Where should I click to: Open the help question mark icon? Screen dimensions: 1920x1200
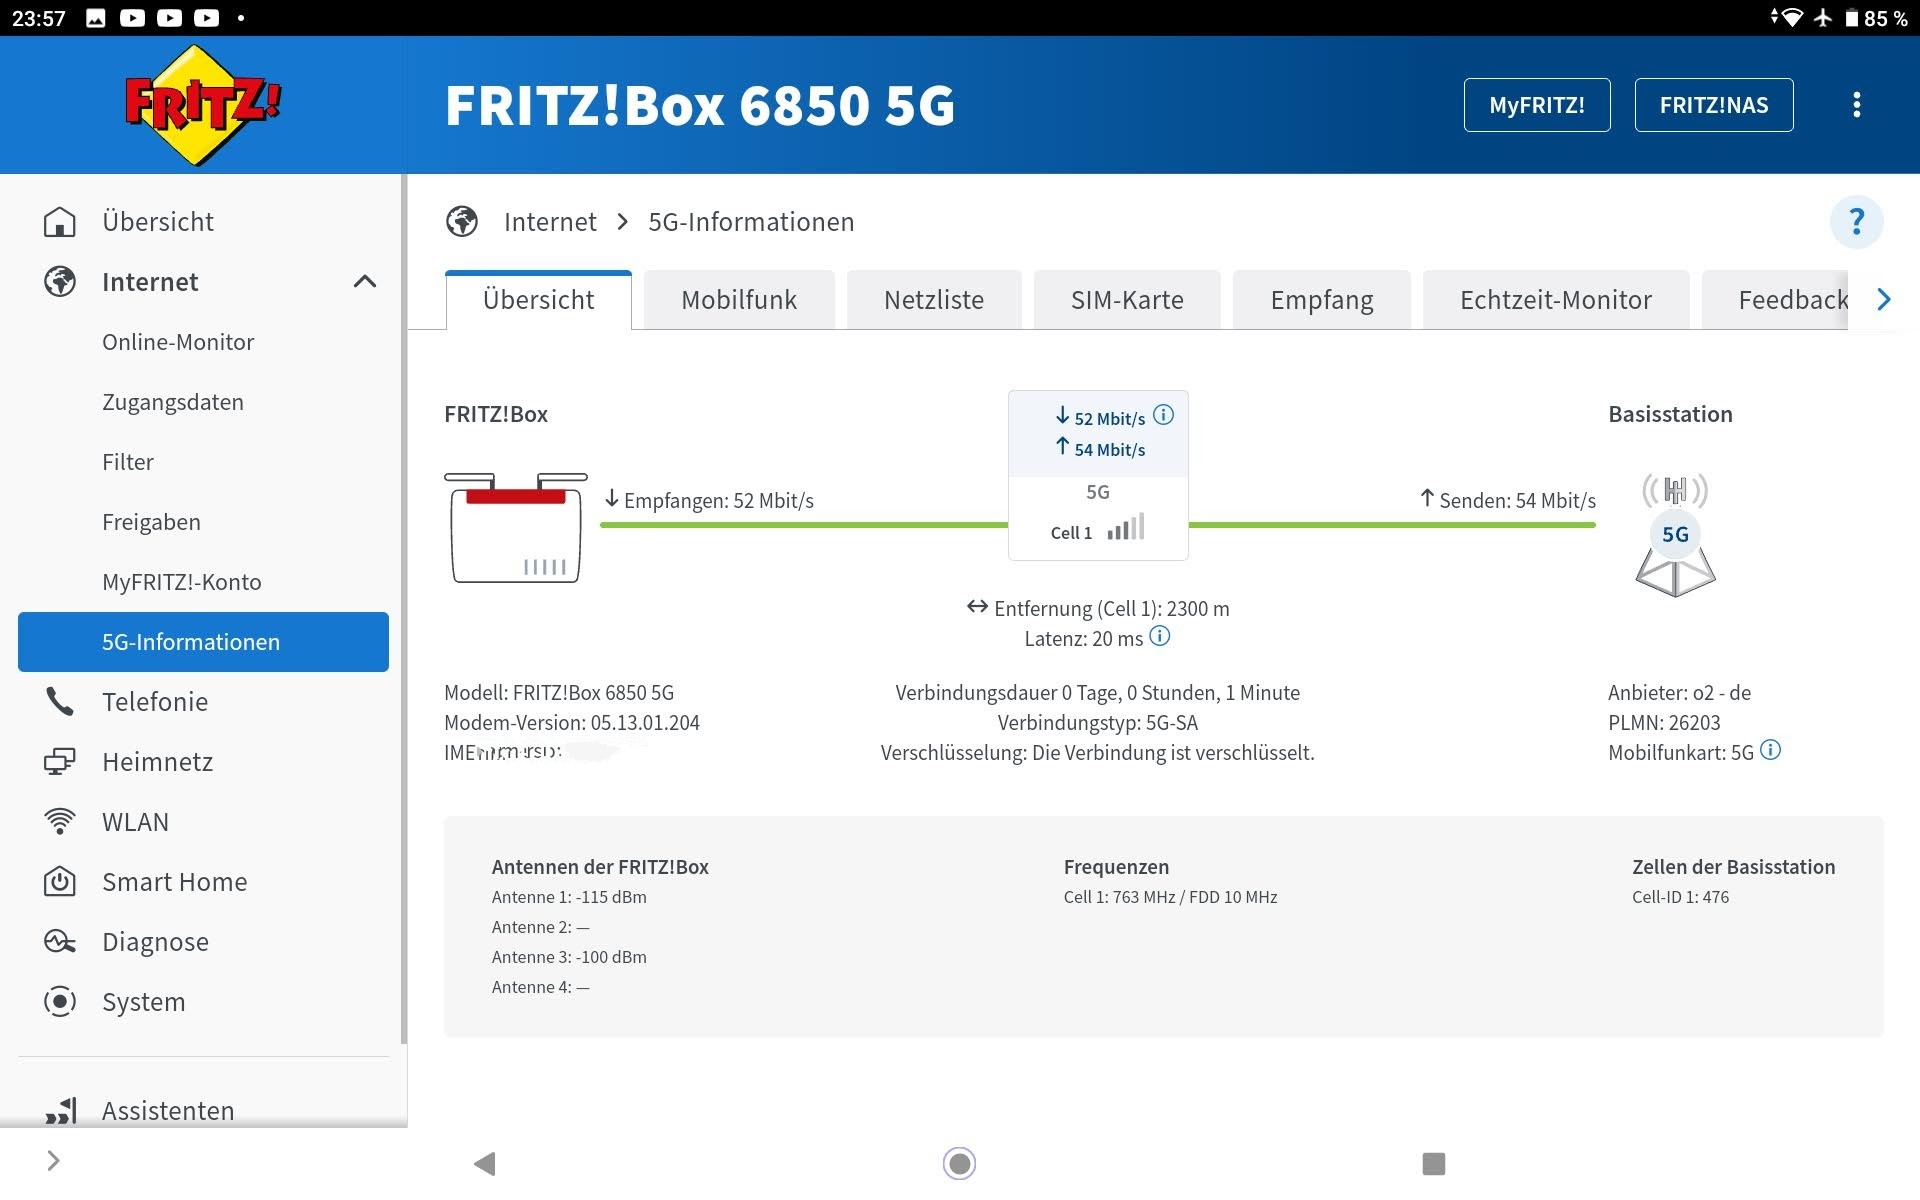[1856, 221]
